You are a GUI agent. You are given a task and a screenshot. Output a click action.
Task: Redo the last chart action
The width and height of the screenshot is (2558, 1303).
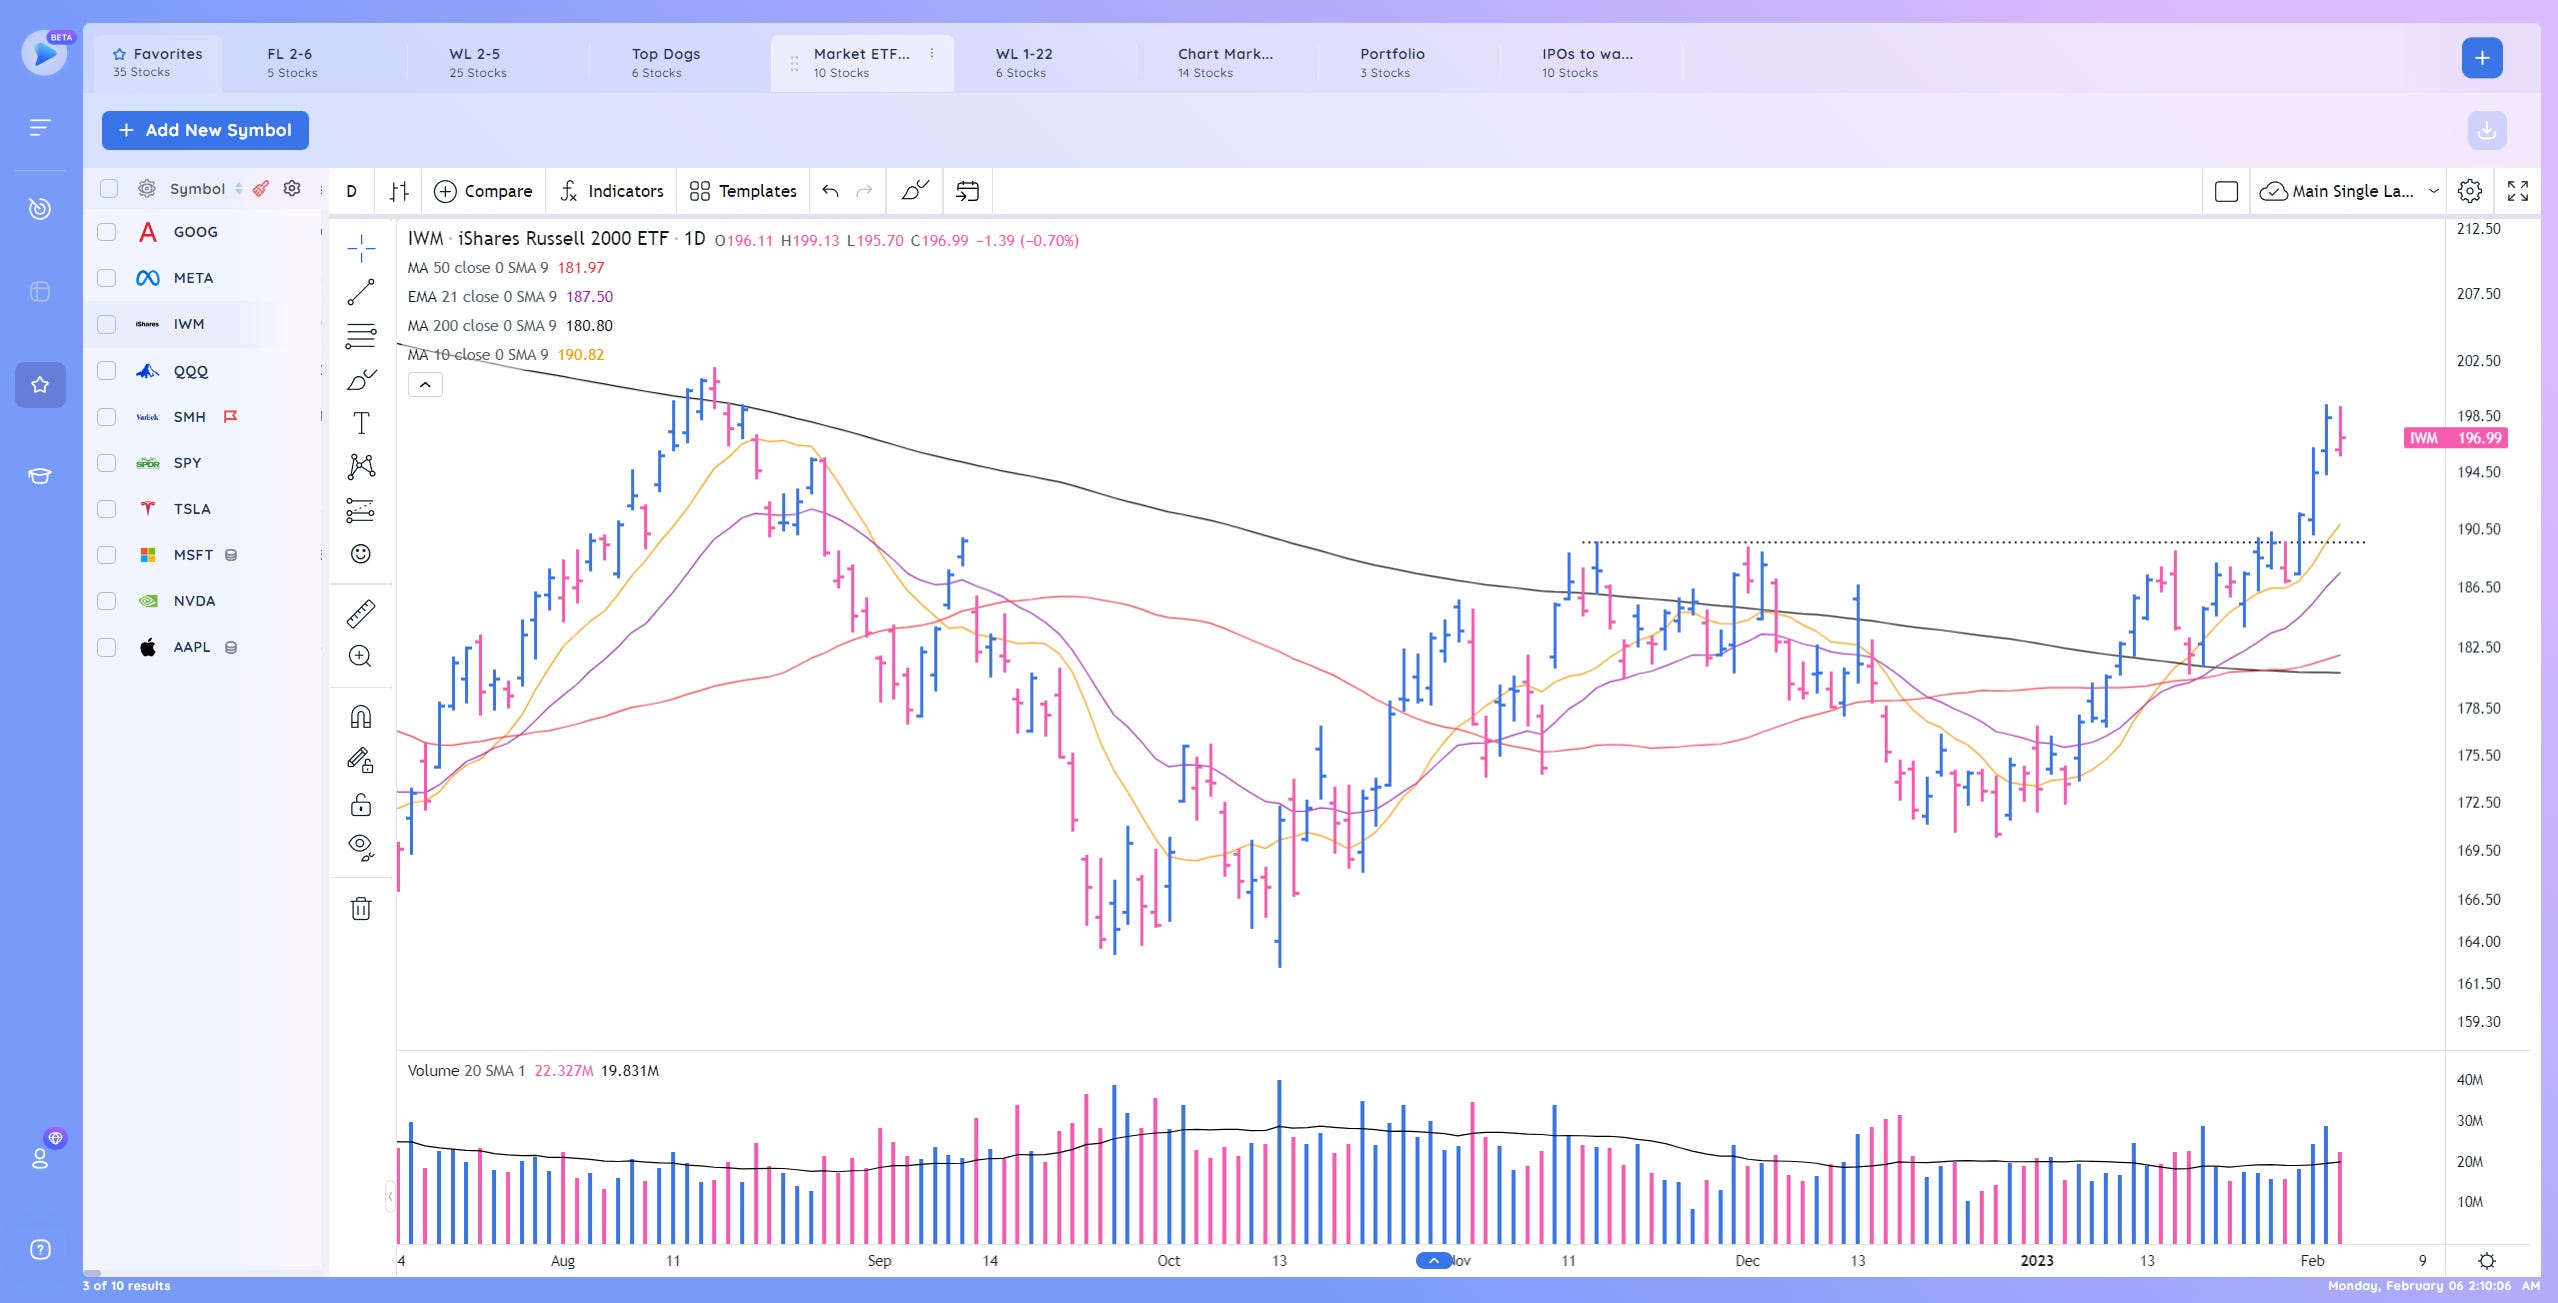coord(865,191)
